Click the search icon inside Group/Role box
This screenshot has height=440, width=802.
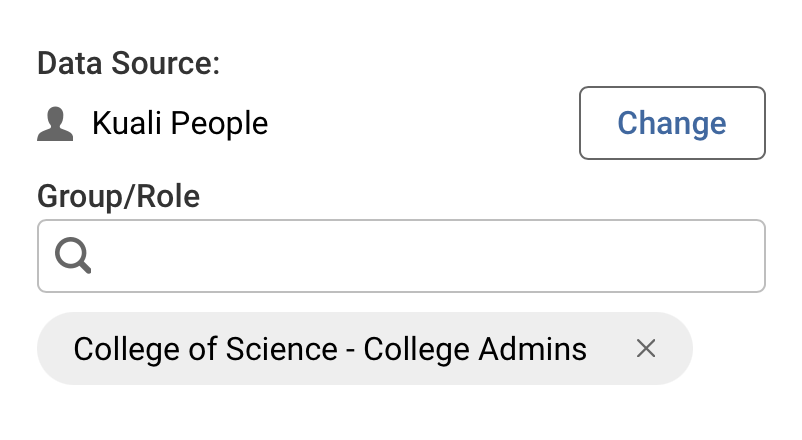click(x=73, y=256)
